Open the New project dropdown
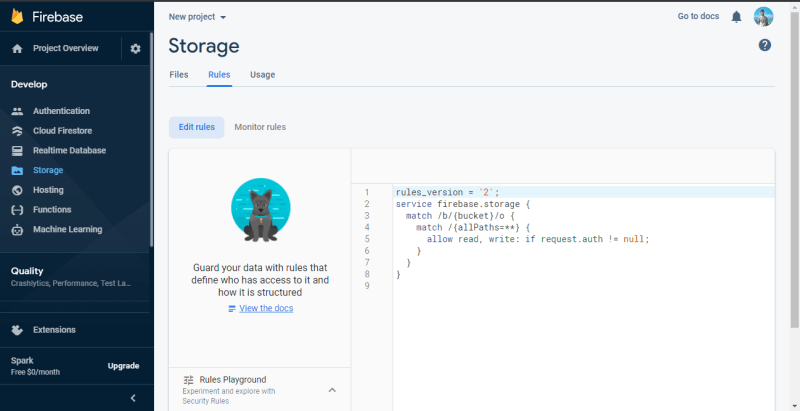Screen dimensions: 800x411 197,17
